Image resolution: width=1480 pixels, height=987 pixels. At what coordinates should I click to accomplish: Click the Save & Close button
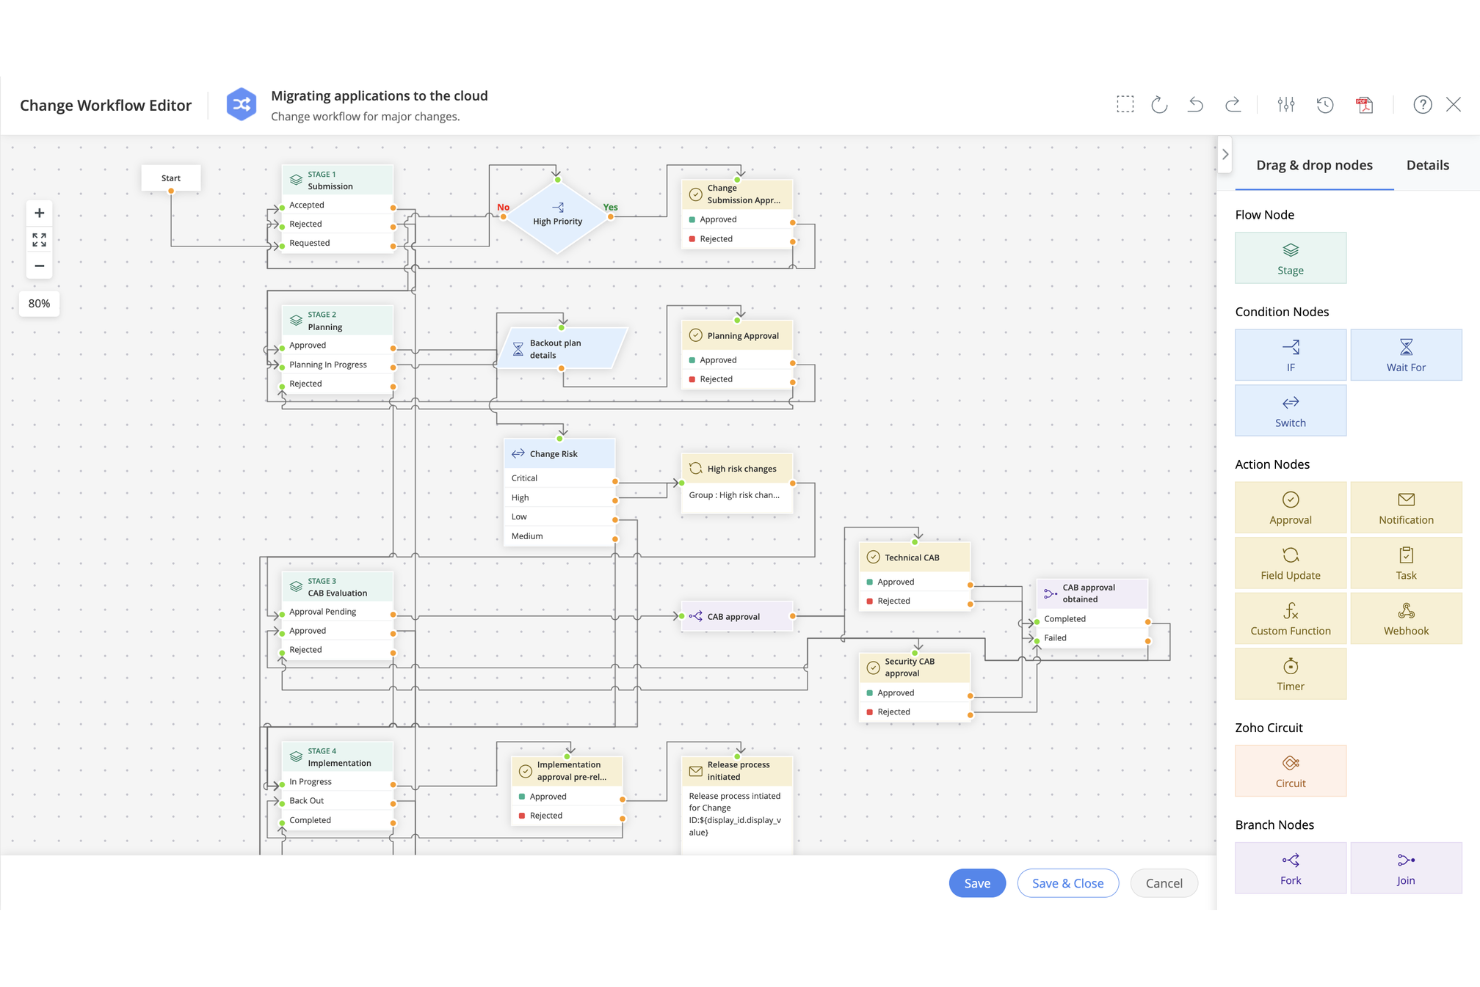(1067, 883)
